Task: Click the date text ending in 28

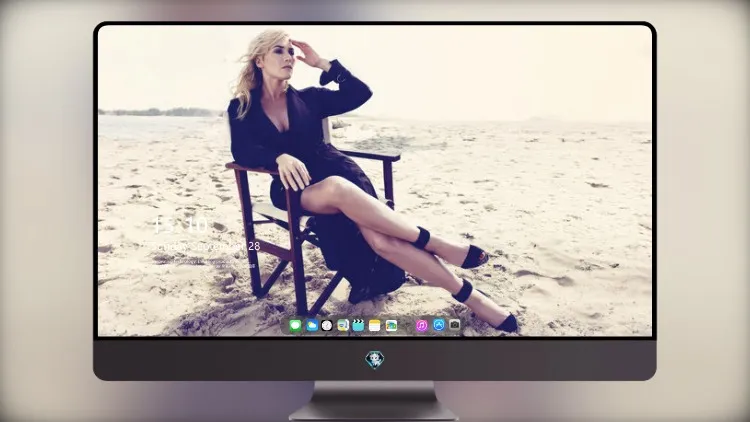Action: pos(207,246)
